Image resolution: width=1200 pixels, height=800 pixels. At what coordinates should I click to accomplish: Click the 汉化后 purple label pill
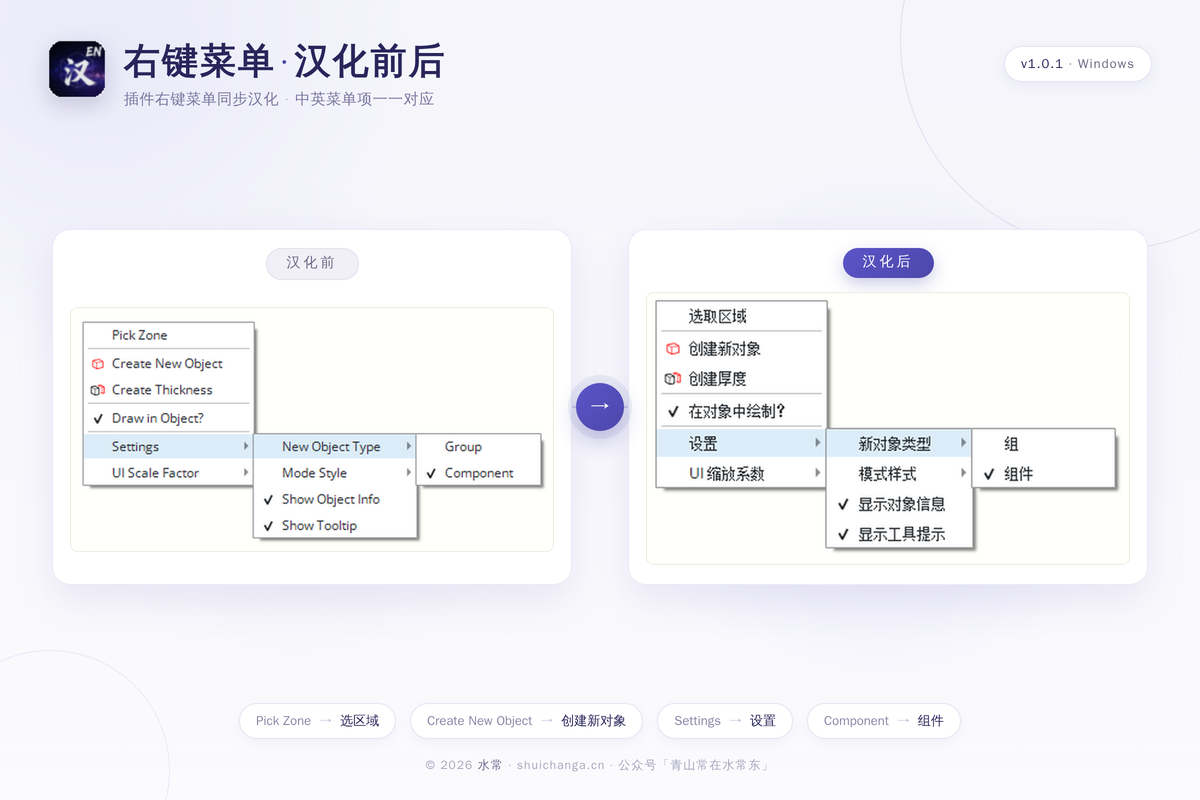pyautogui.click(x=888, y=262)
